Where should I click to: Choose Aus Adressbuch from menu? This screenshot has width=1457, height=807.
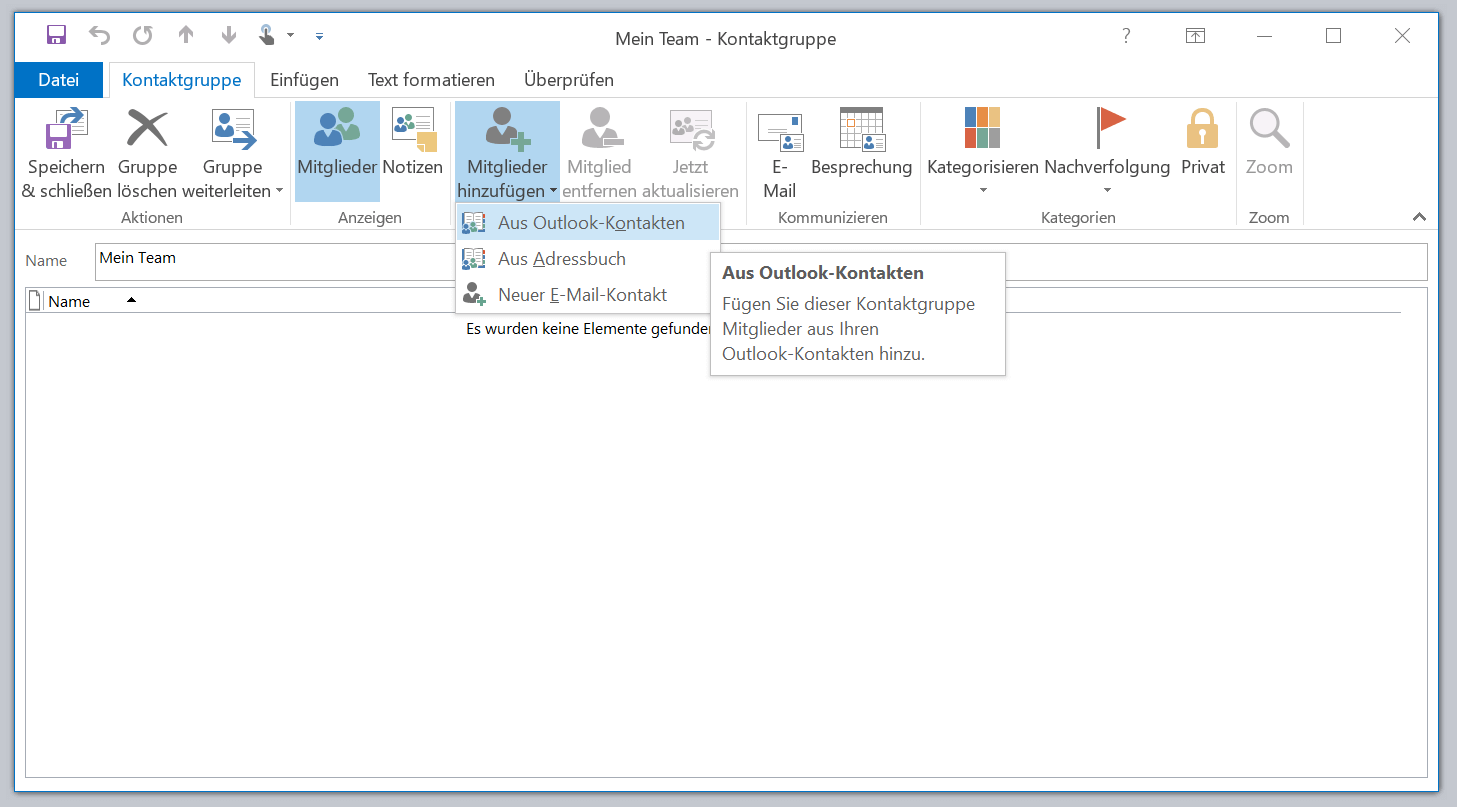588,259
